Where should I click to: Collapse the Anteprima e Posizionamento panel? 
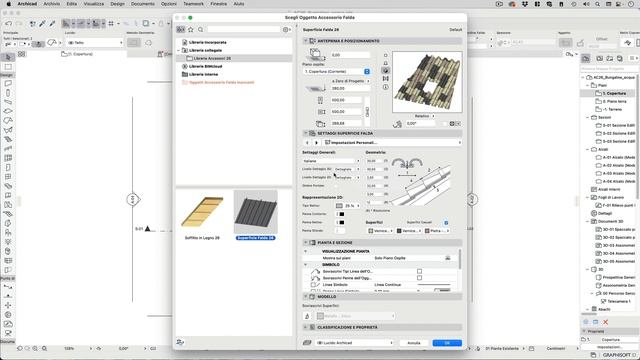click(305, 41)
